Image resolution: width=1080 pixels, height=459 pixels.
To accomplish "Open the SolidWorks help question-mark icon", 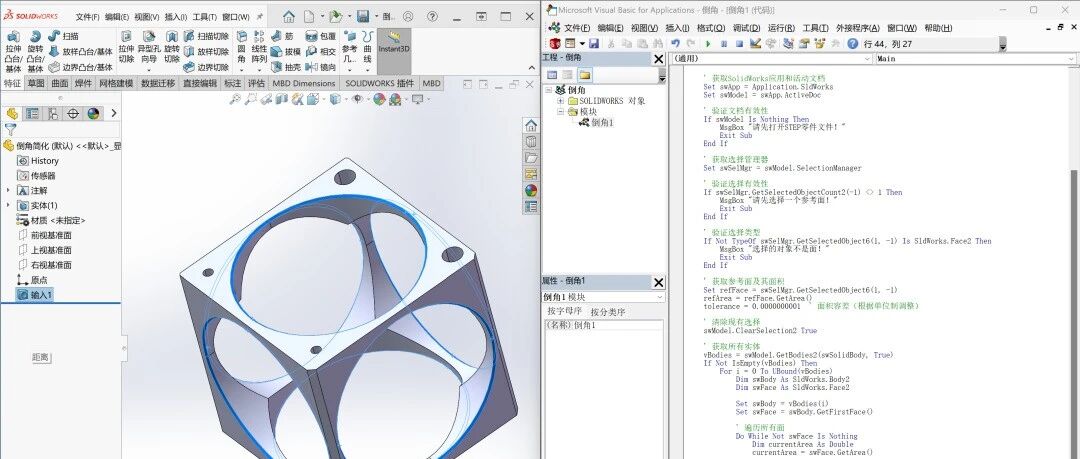I will 432,16.
